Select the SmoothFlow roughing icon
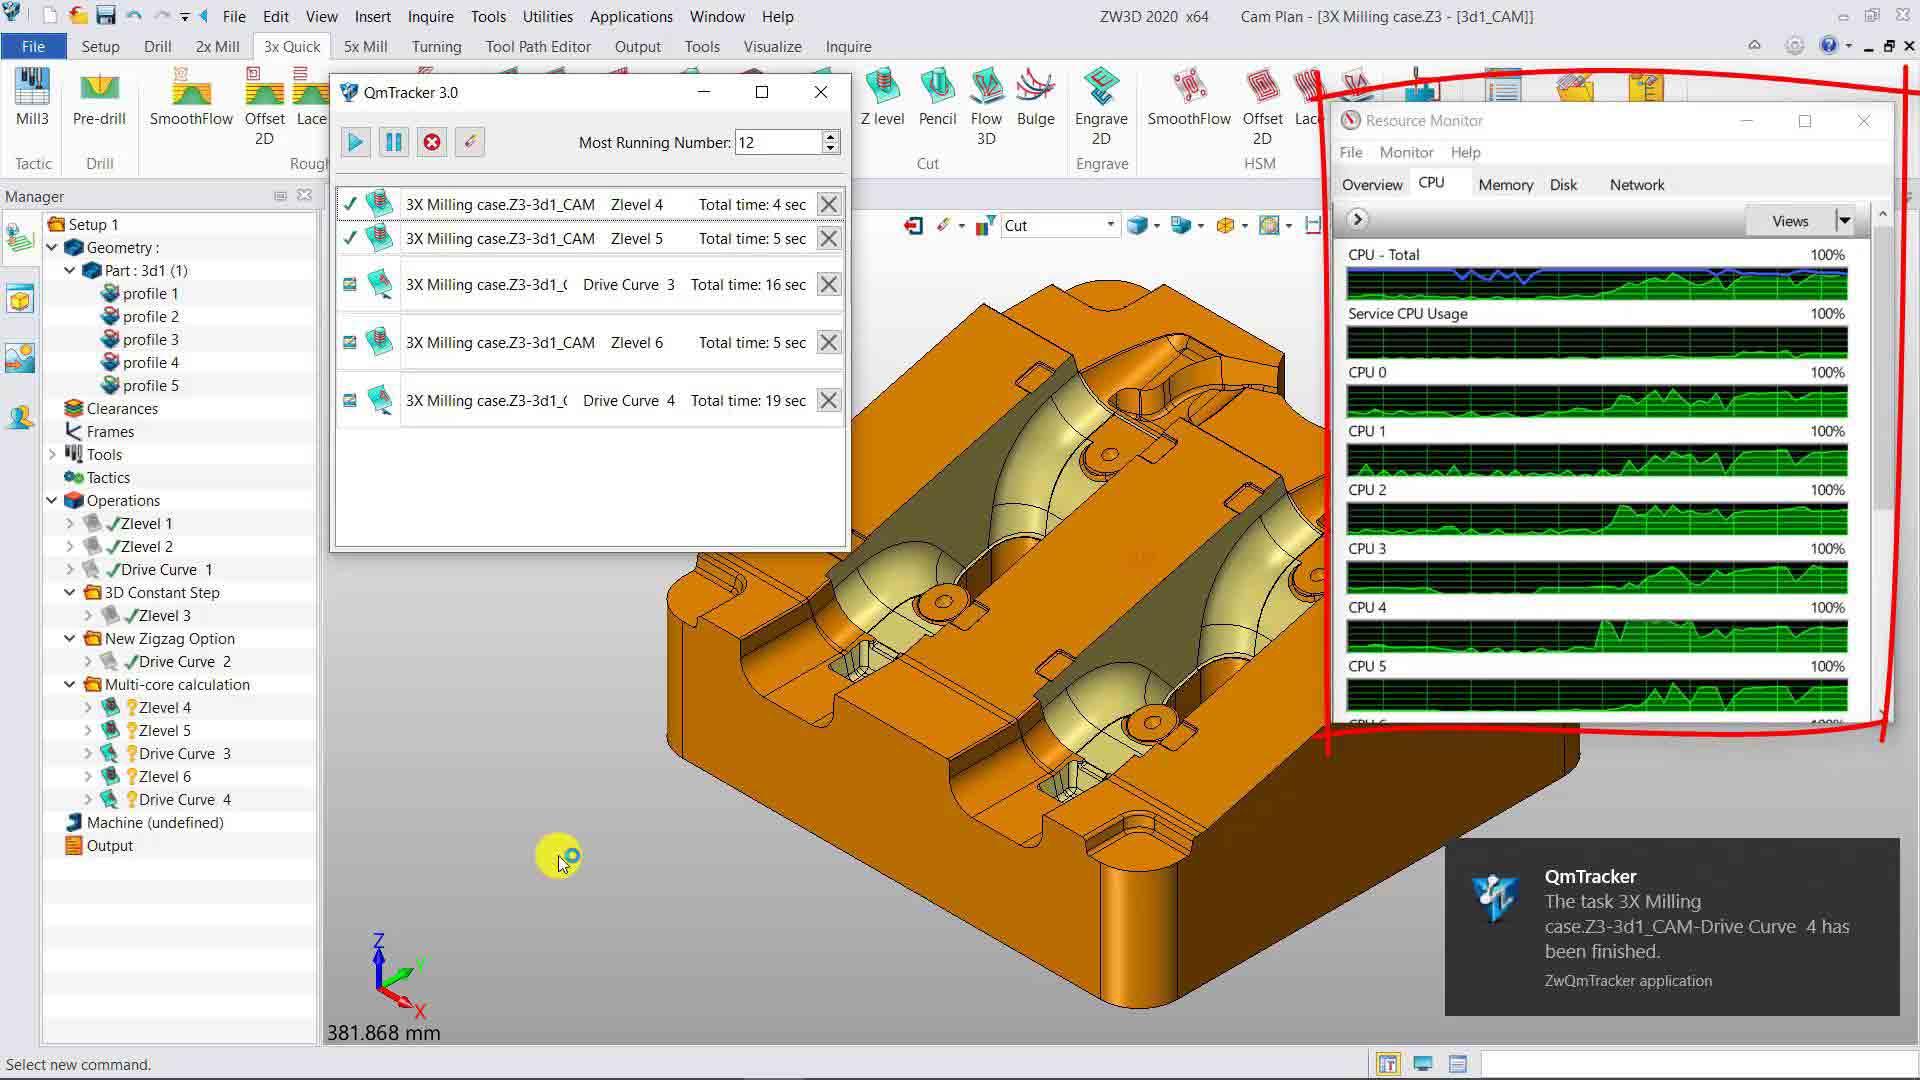 191,92
